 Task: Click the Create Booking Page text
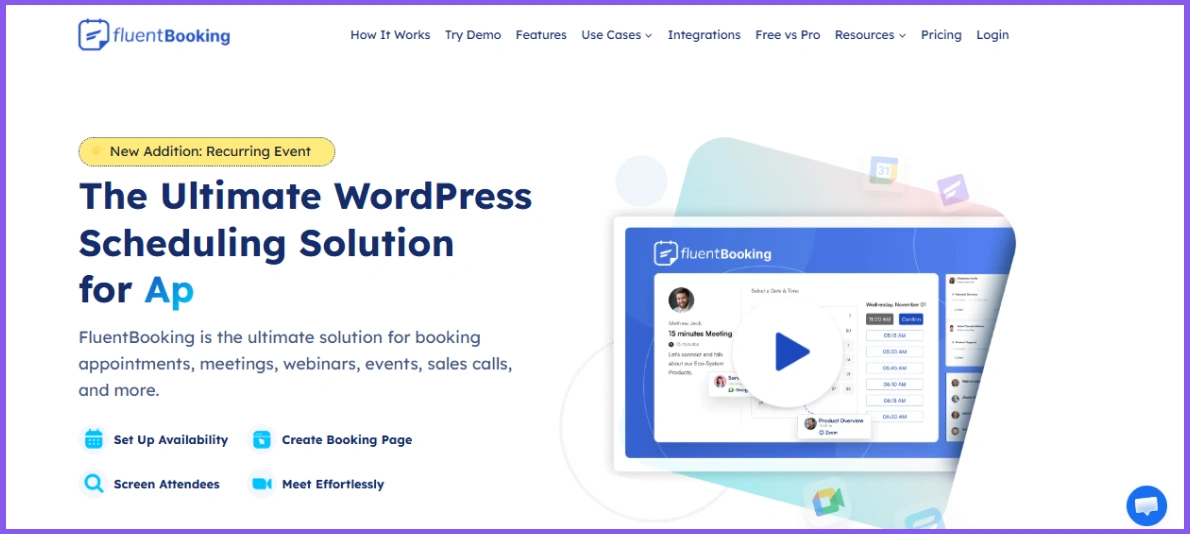(347, 440)
